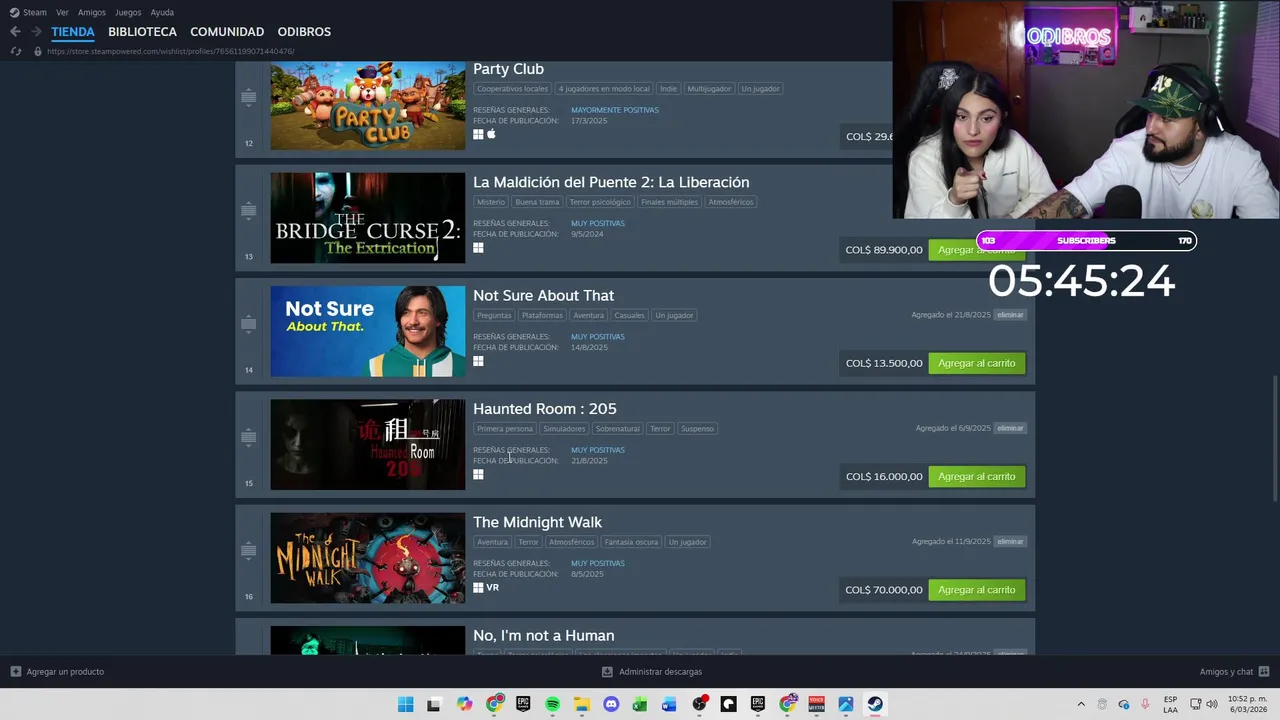
Task: Open MAYORMENTE POSITIVAS reviews for Party Club
Action: point(615,110)
